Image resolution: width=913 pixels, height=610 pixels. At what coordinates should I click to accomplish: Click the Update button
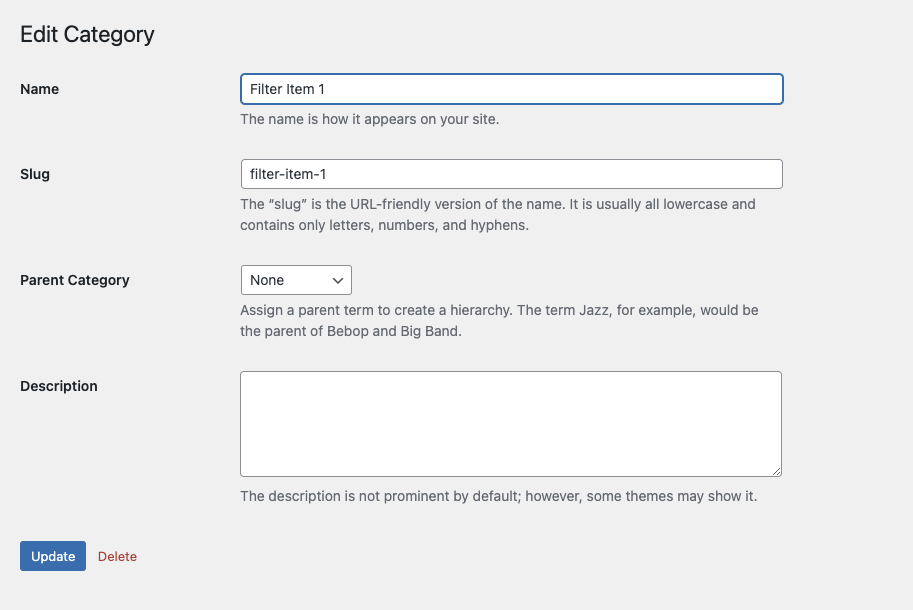pos(53,556)
